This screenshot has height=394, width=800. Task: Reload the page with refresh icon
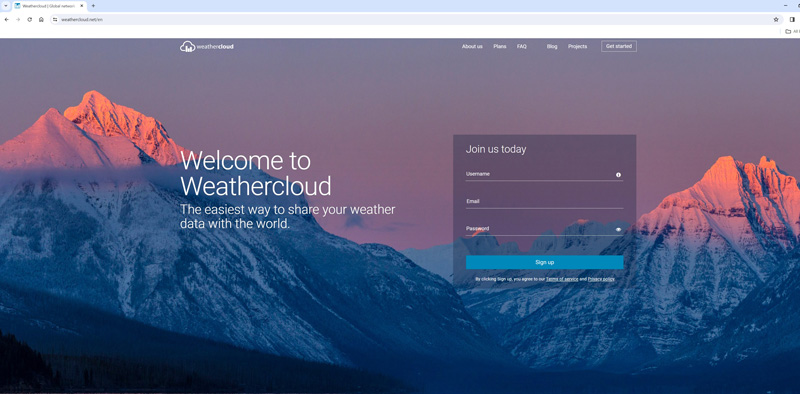pos(30,19)
